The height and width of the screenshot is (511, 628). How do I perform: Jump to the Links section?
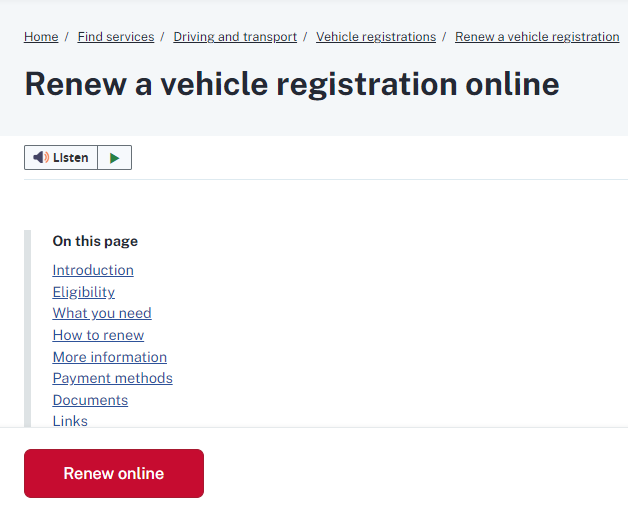tap(70, 421)
